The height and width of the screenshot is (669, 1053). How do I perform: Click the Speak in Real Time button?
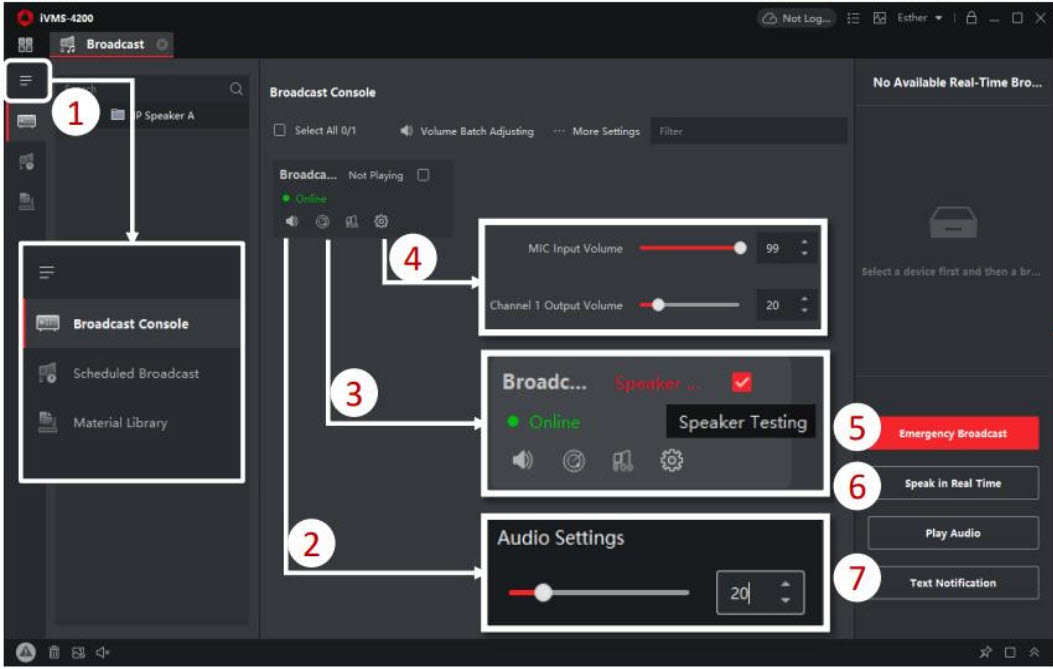pos(952,483)
